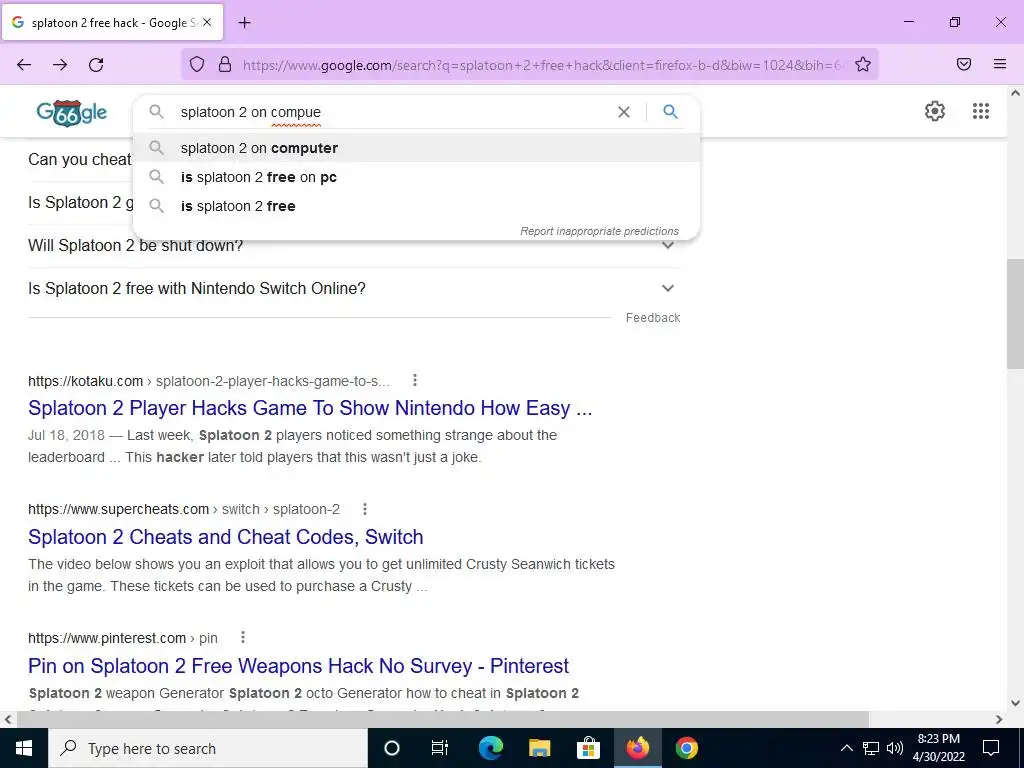Open a new tab with the plus button
The image size is (1024, 768).
coord(244,23)
